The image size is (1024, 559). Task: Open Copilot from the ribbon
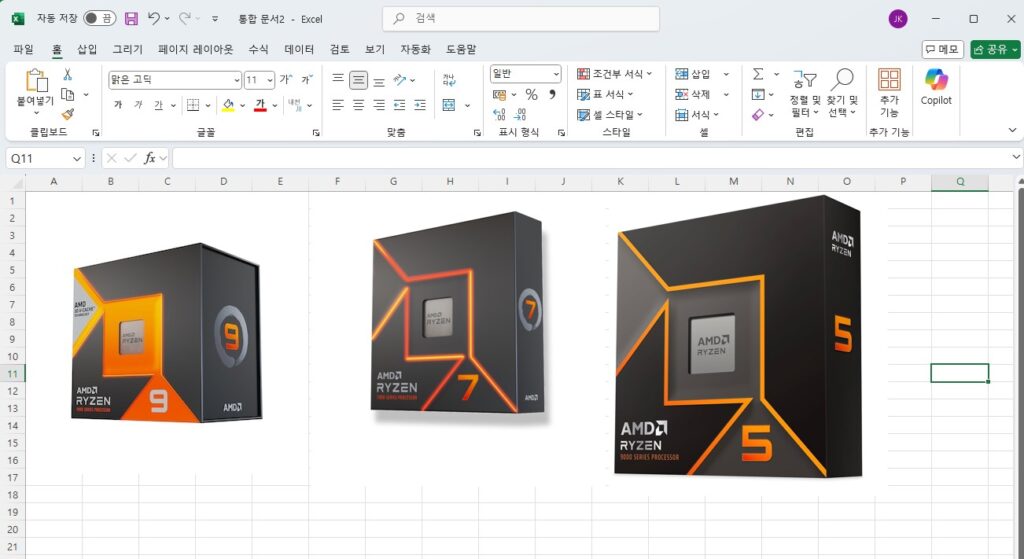tap(936, 87)
